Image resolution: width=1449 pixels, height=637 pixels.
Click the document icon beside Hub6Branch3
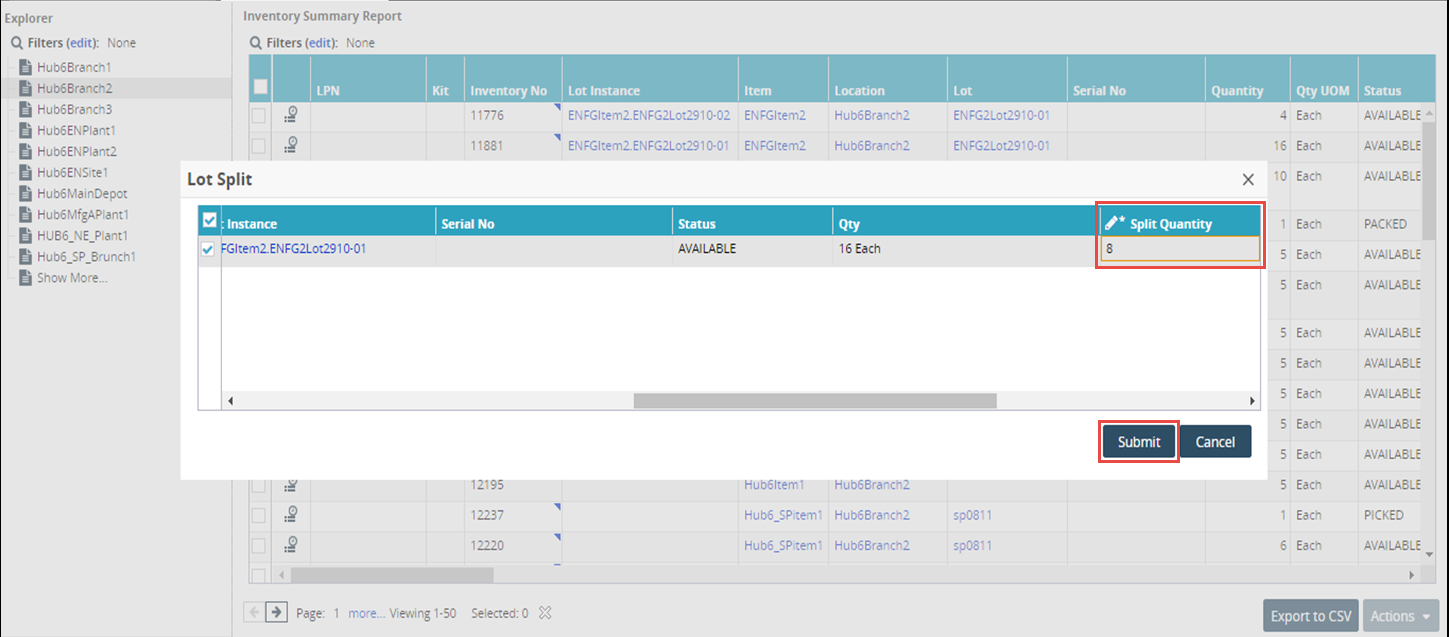point(27,109)
